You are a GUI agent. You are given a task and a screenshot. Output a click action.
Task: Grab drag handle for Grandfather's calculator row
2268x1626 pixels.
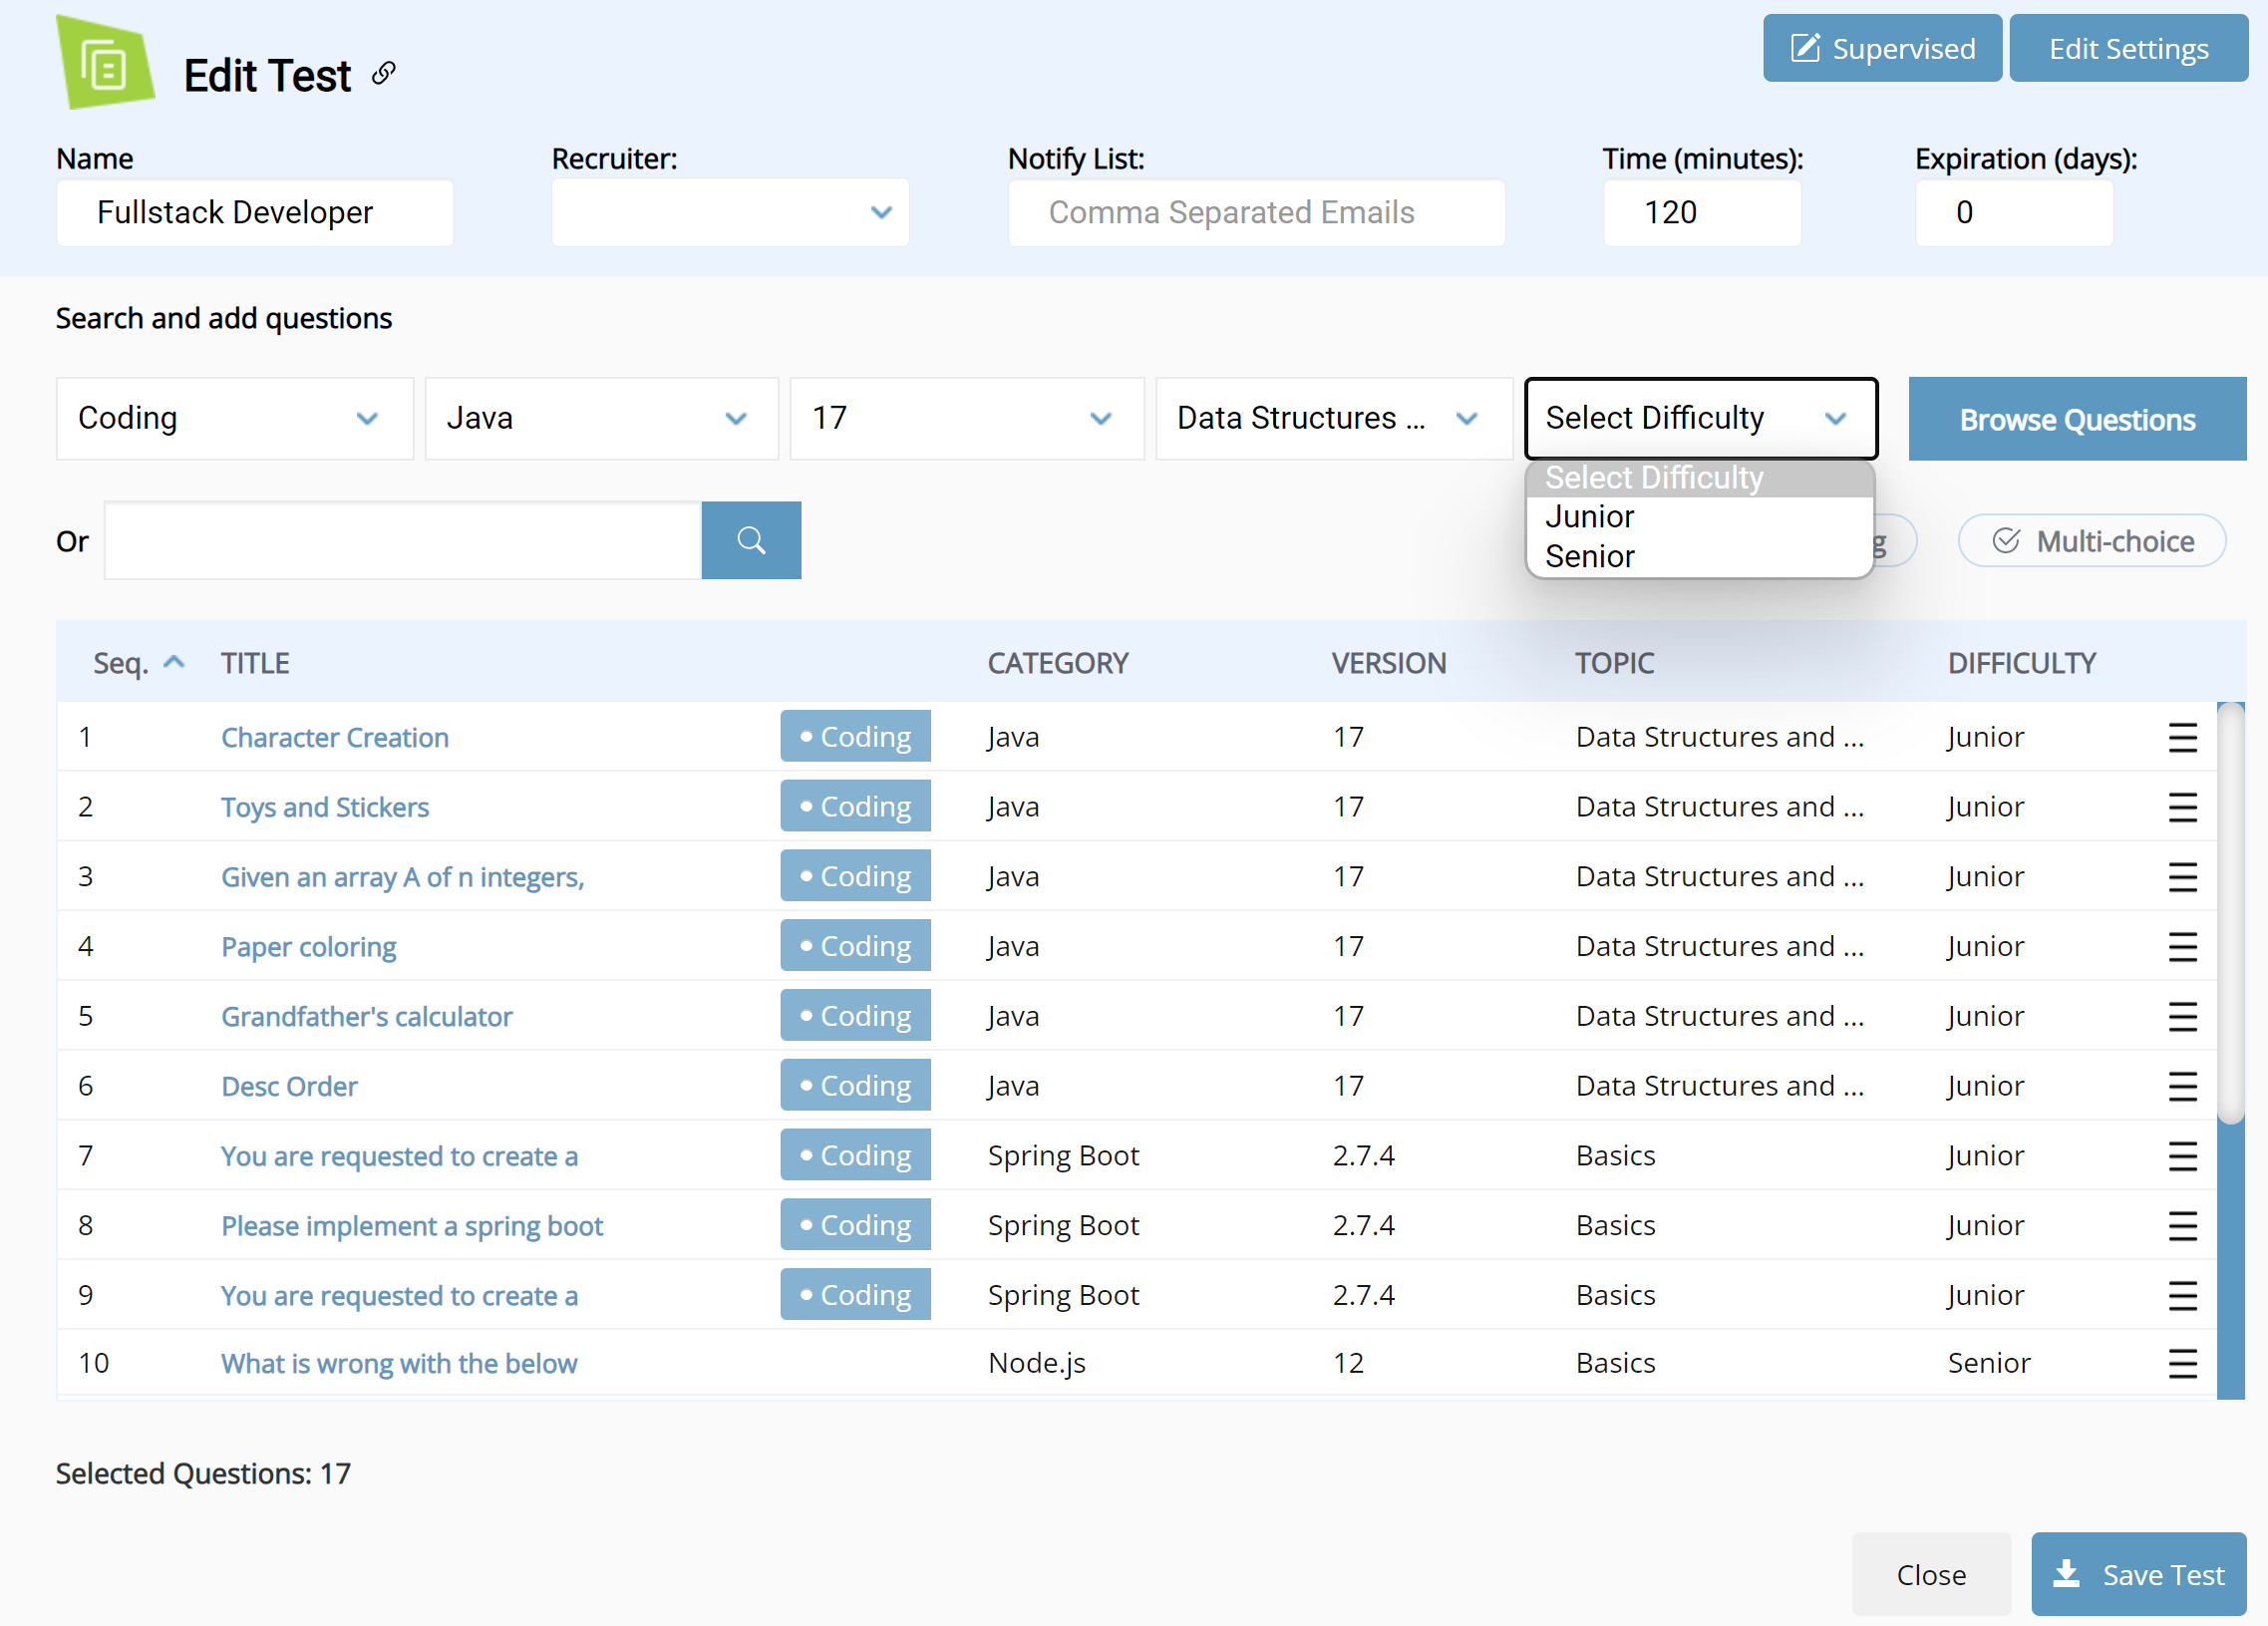2182,1016
